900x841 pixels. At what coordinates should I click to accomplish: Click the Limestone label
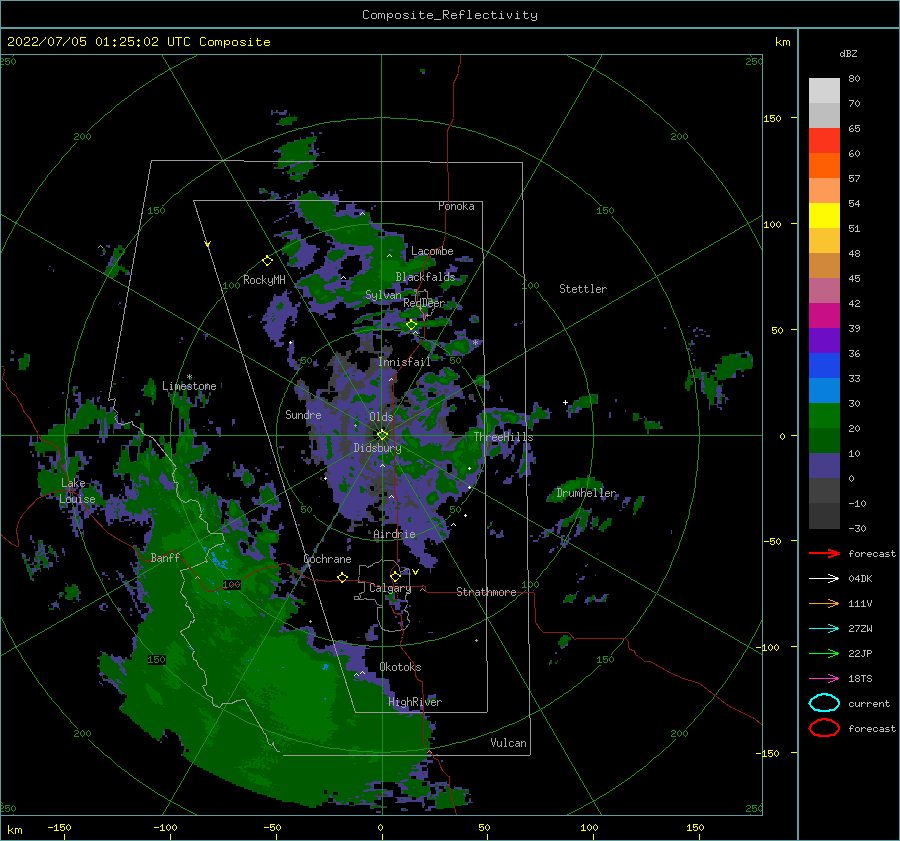(x=189, y=386)
